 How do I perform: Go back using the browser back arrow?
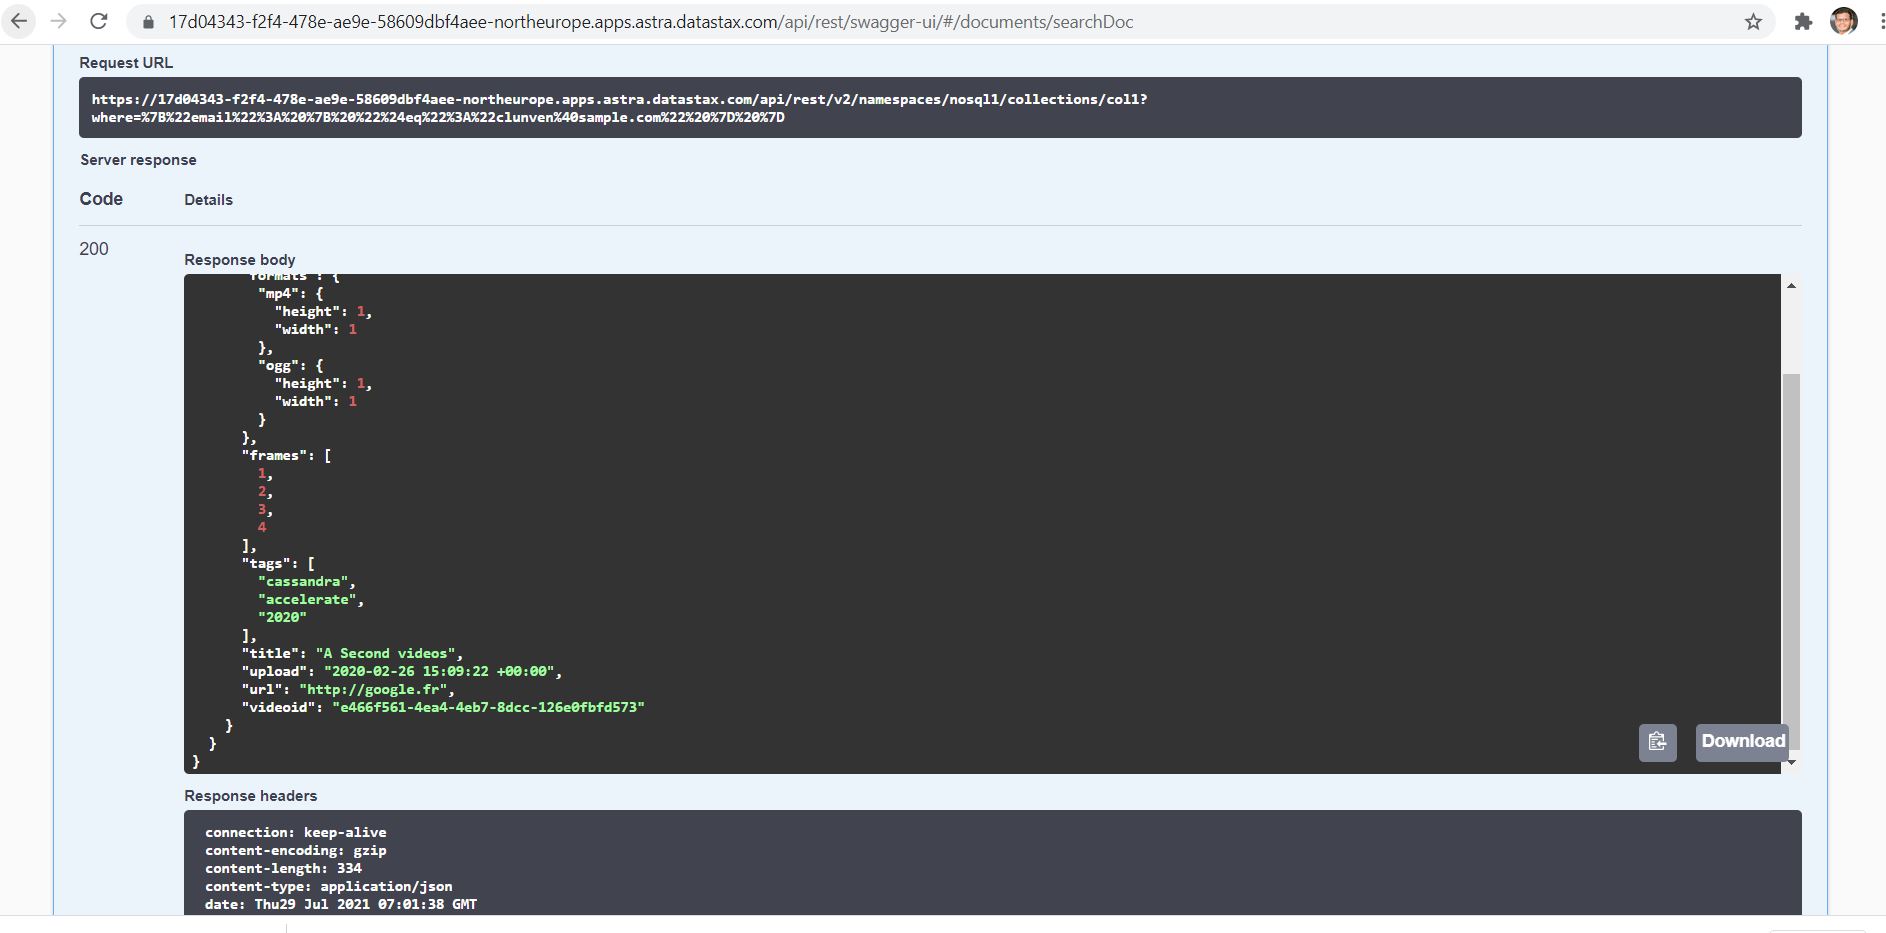pos(18,20)
